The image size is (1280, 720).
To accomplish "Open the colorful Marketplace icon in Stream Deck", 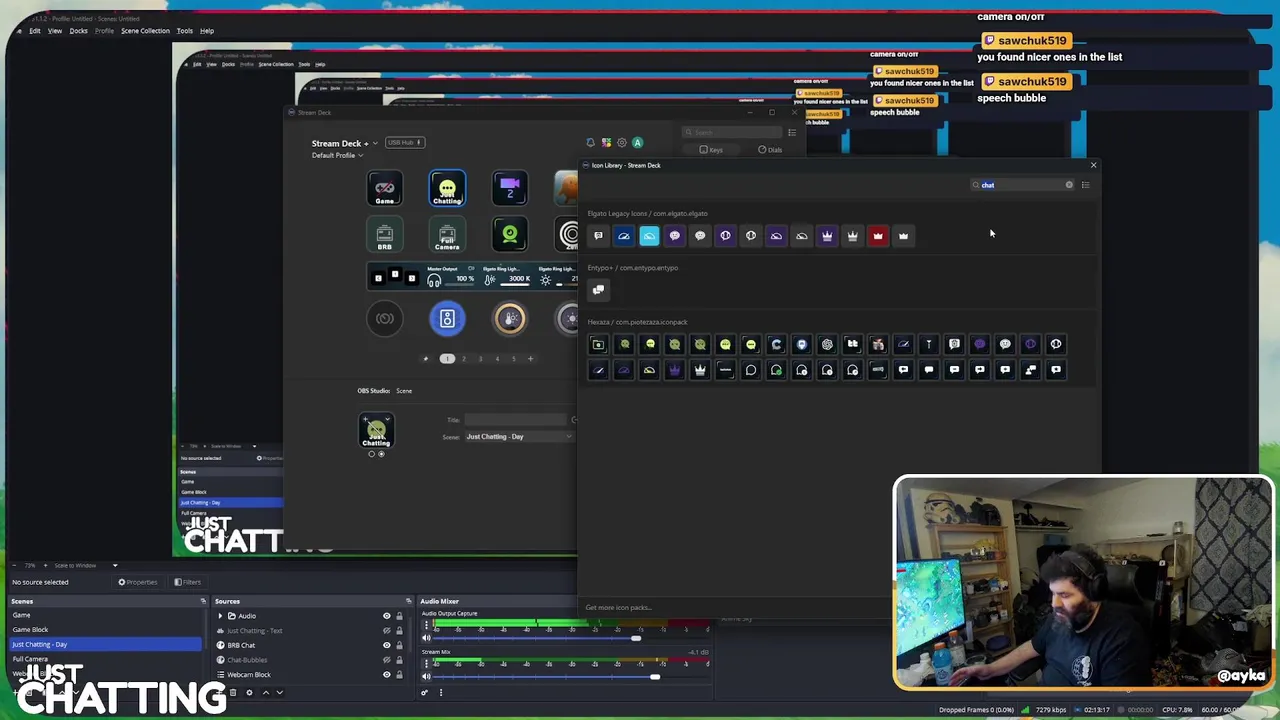I will (606, 143).
